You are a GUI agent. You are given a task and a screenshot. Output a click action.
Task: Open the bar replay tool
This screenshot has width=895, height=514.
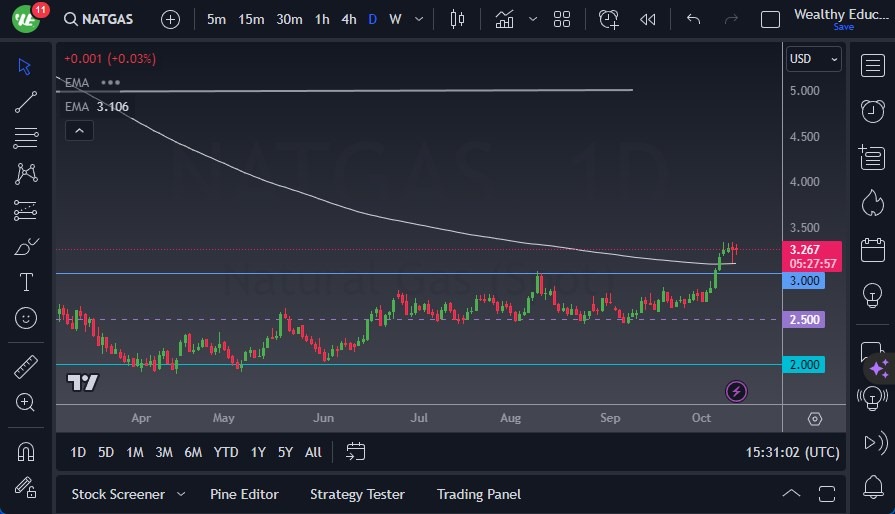click(648, 19)
